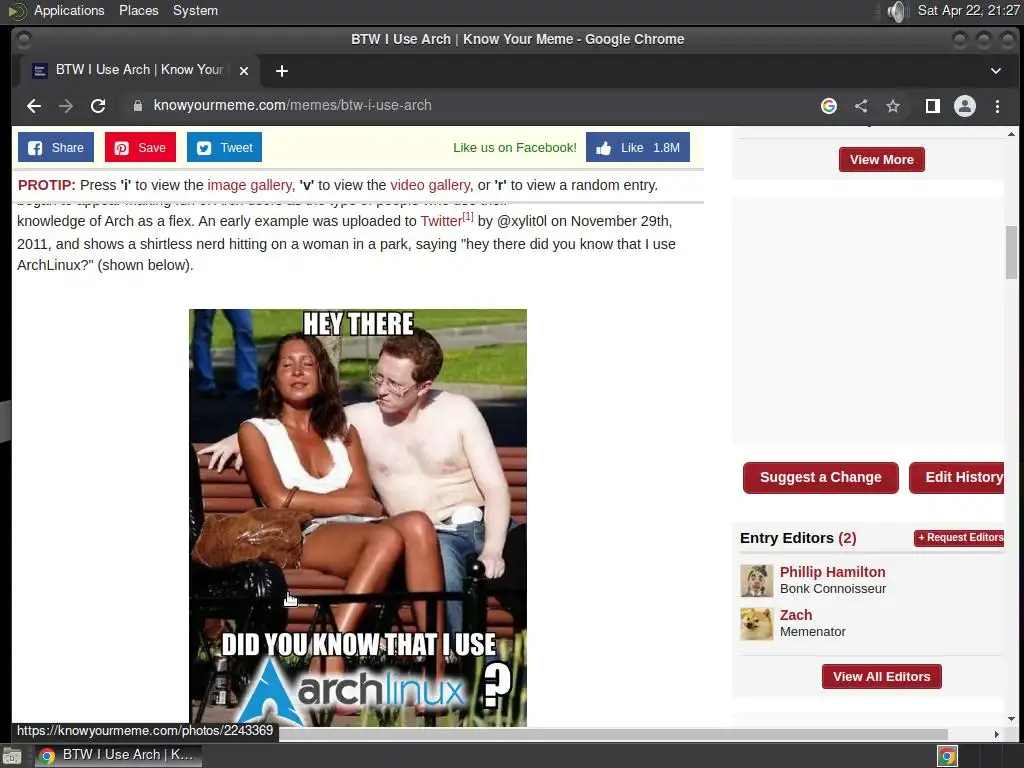Viewport: 1024px width, 768px height.
Task: Open the Chrome profile avatar
Action: (x=965, y=106)
